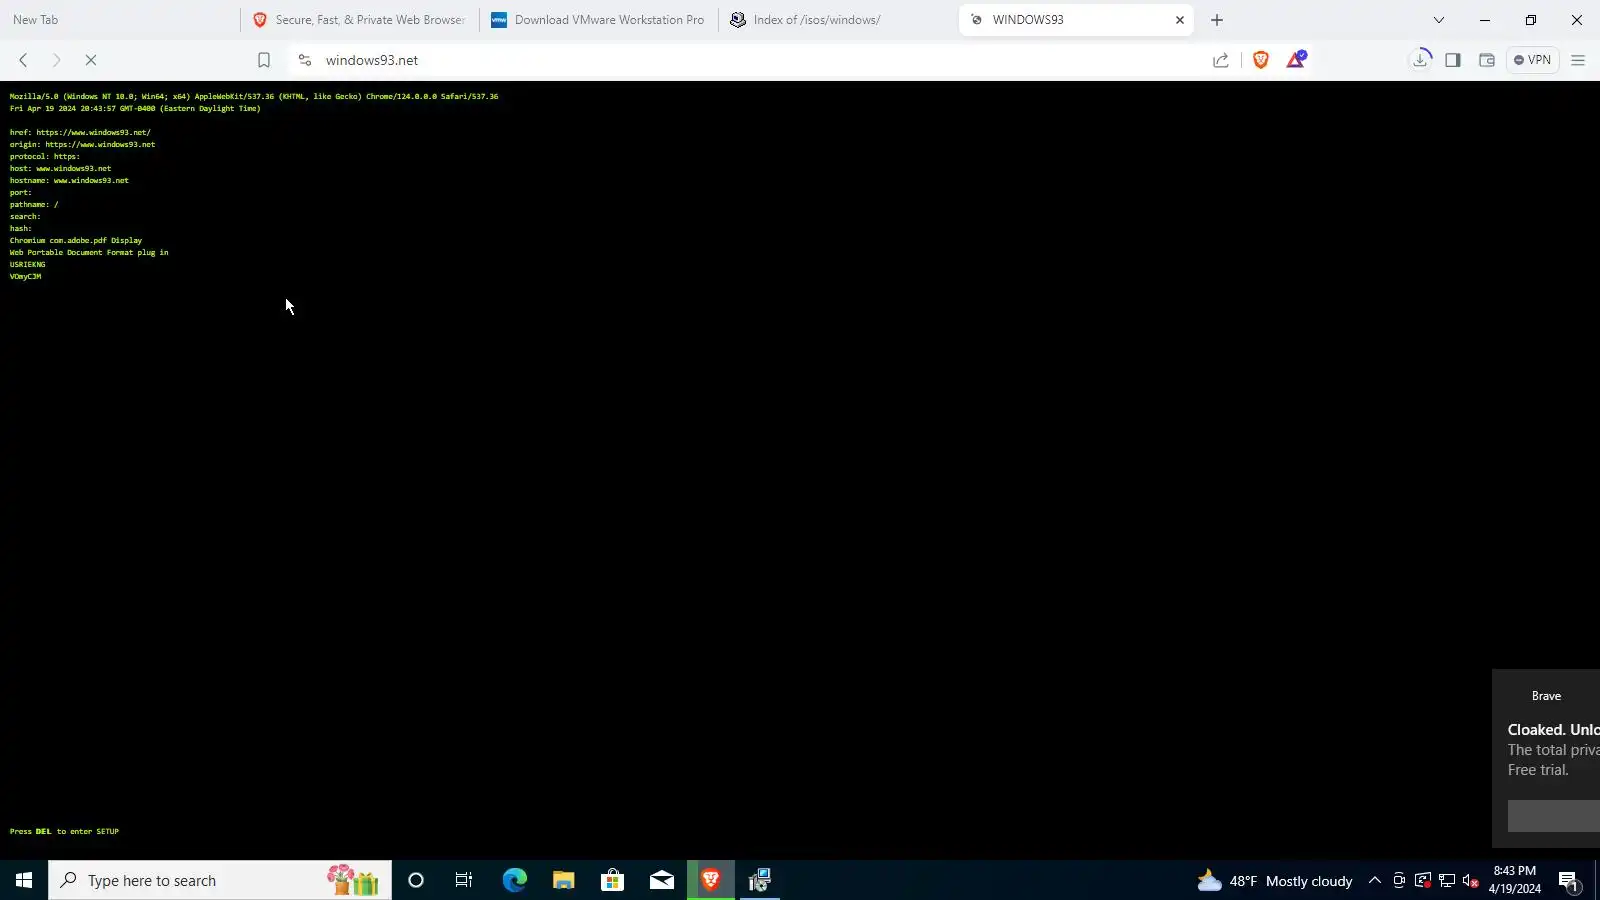1600x900 pixels.
Task: Open the notification center
Action: point(1568,880)
